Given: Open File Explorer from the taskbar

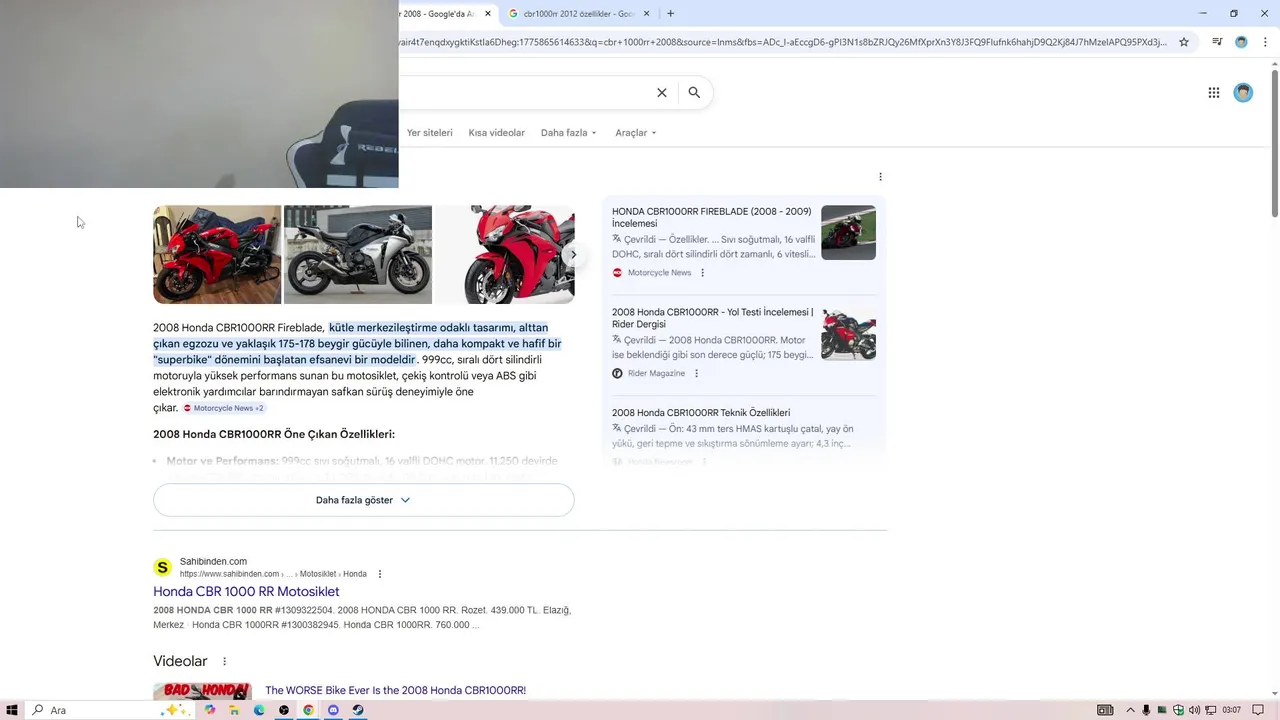Looking at the screenshot, I should click(x=234, y=710).
